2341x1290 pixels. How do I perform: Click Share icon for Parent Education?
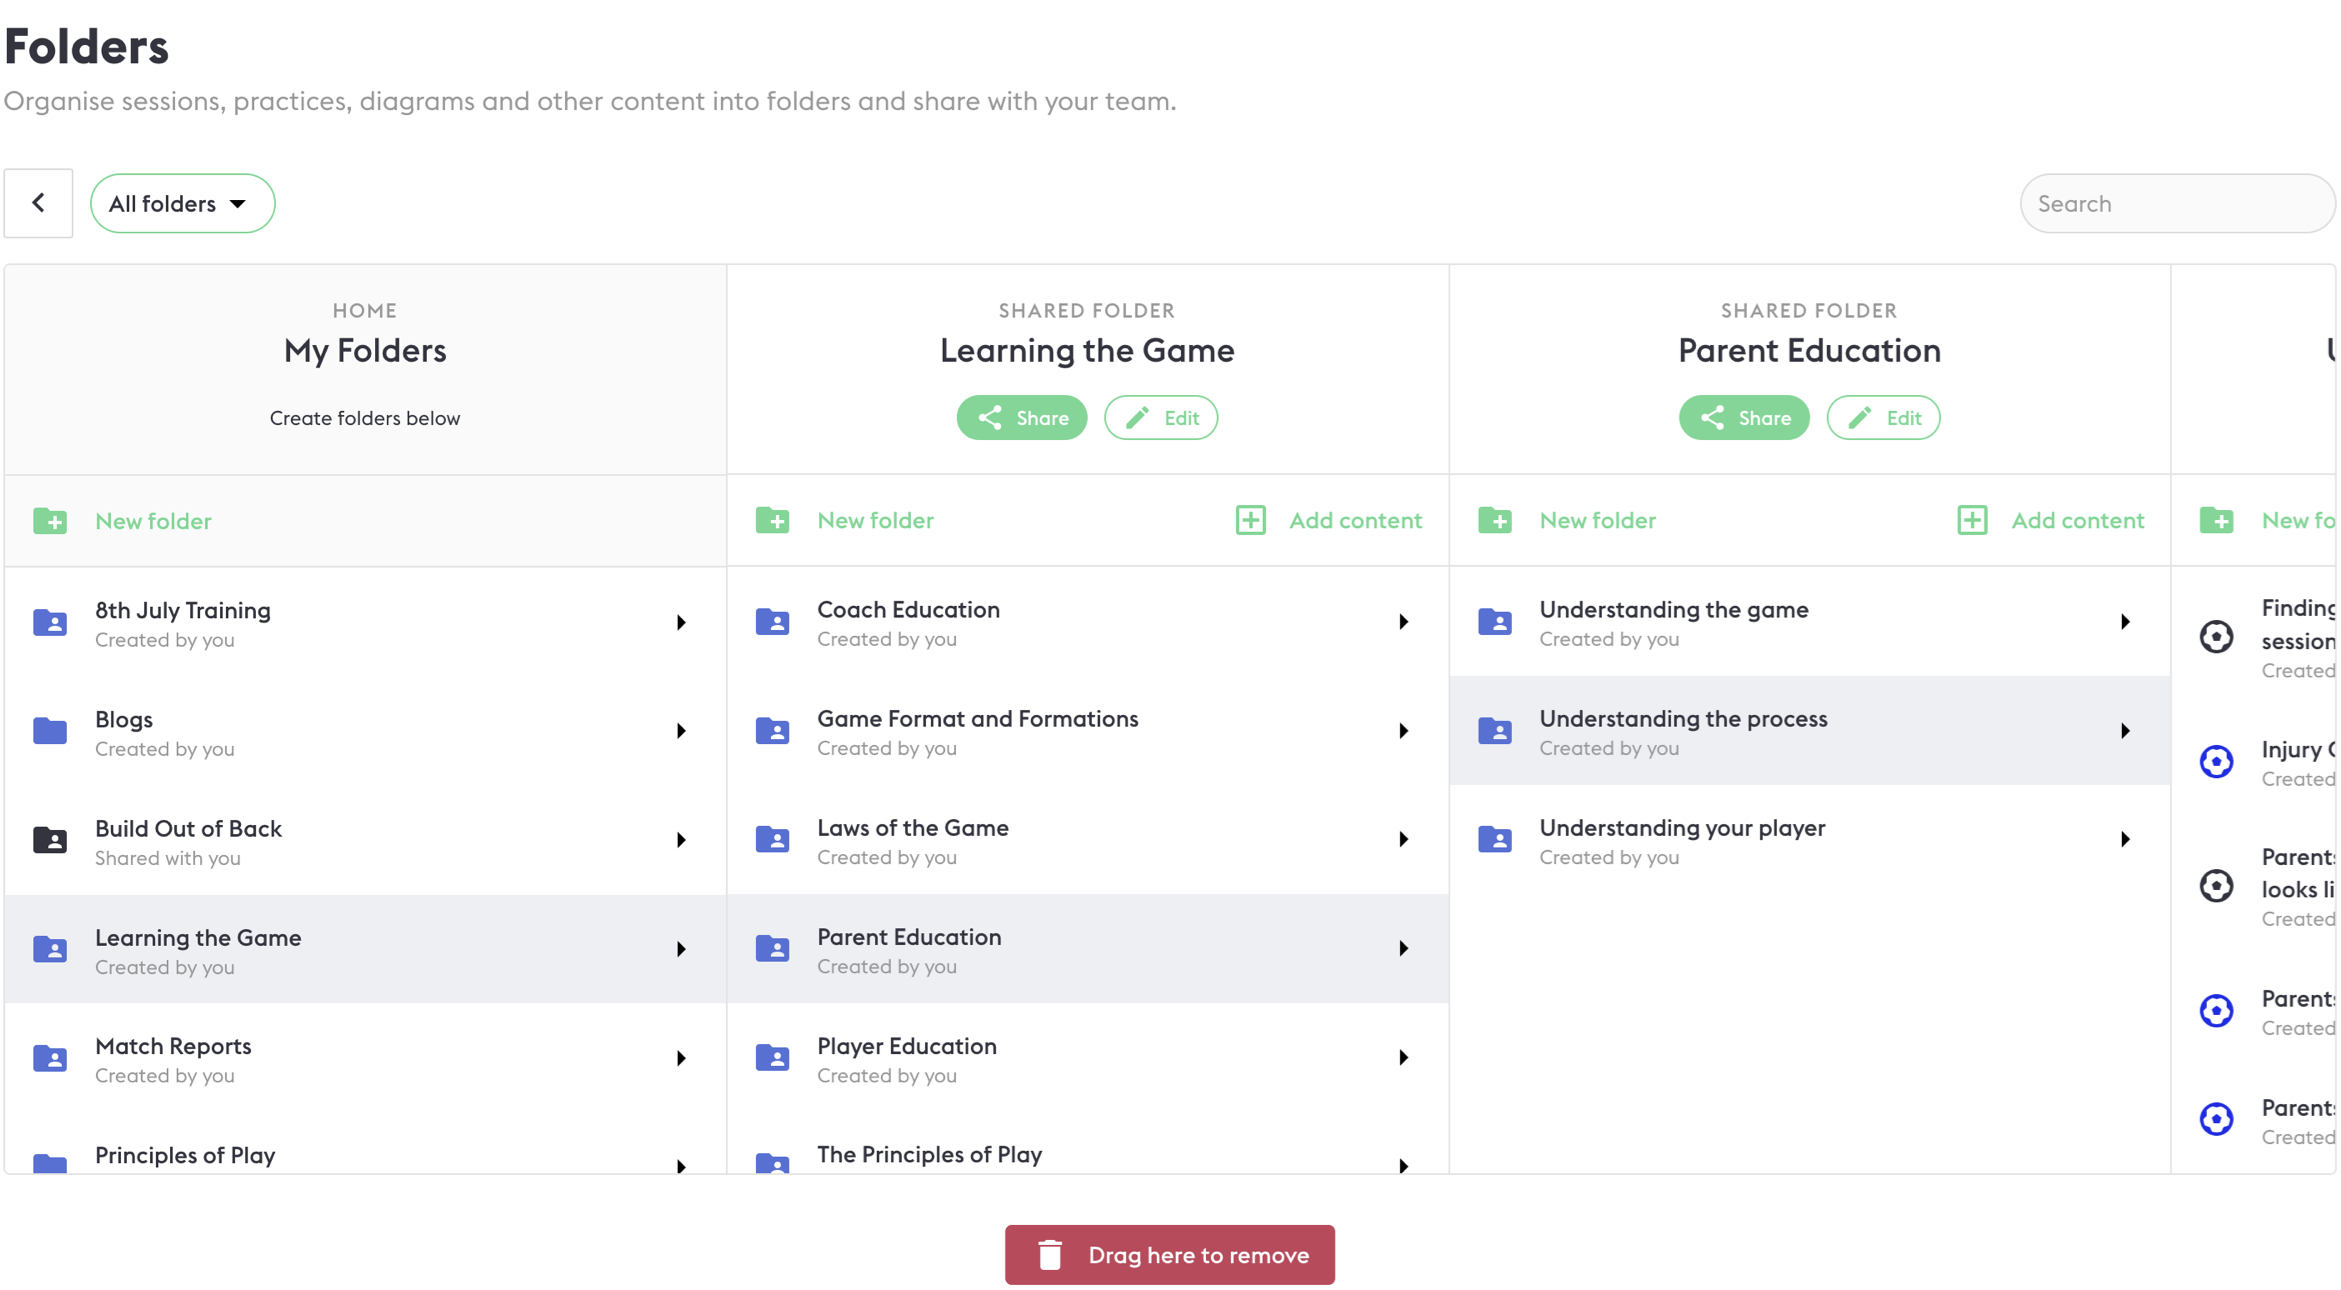1712,418
